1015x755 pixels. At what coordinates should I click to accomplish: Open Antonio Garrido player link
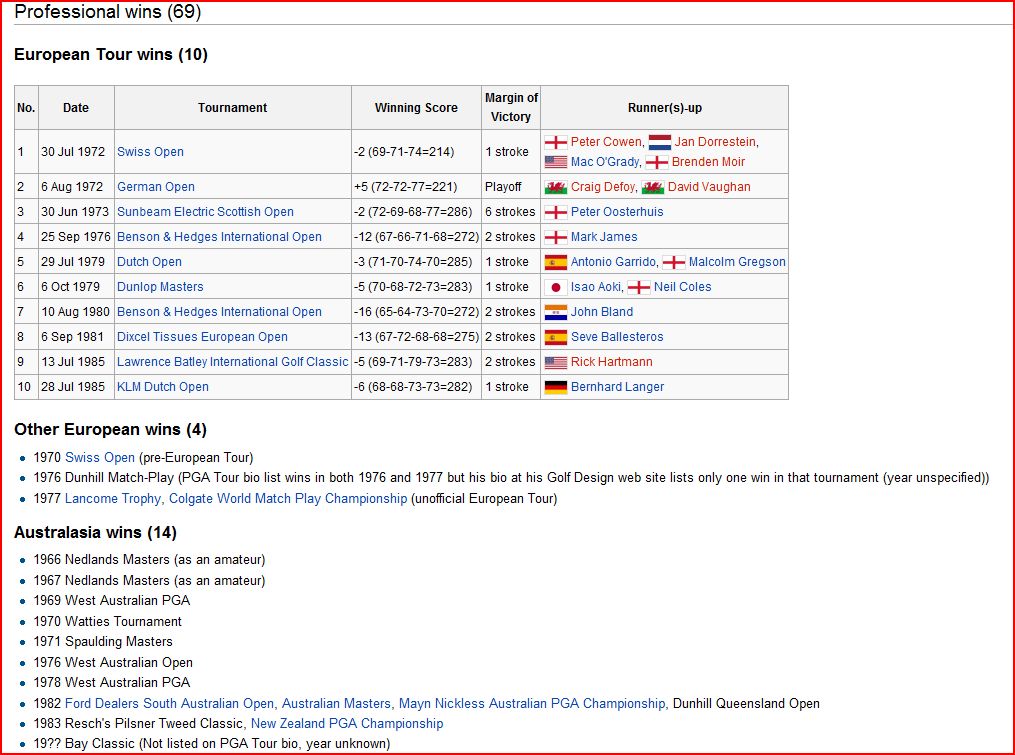click(x=613, y=262)
